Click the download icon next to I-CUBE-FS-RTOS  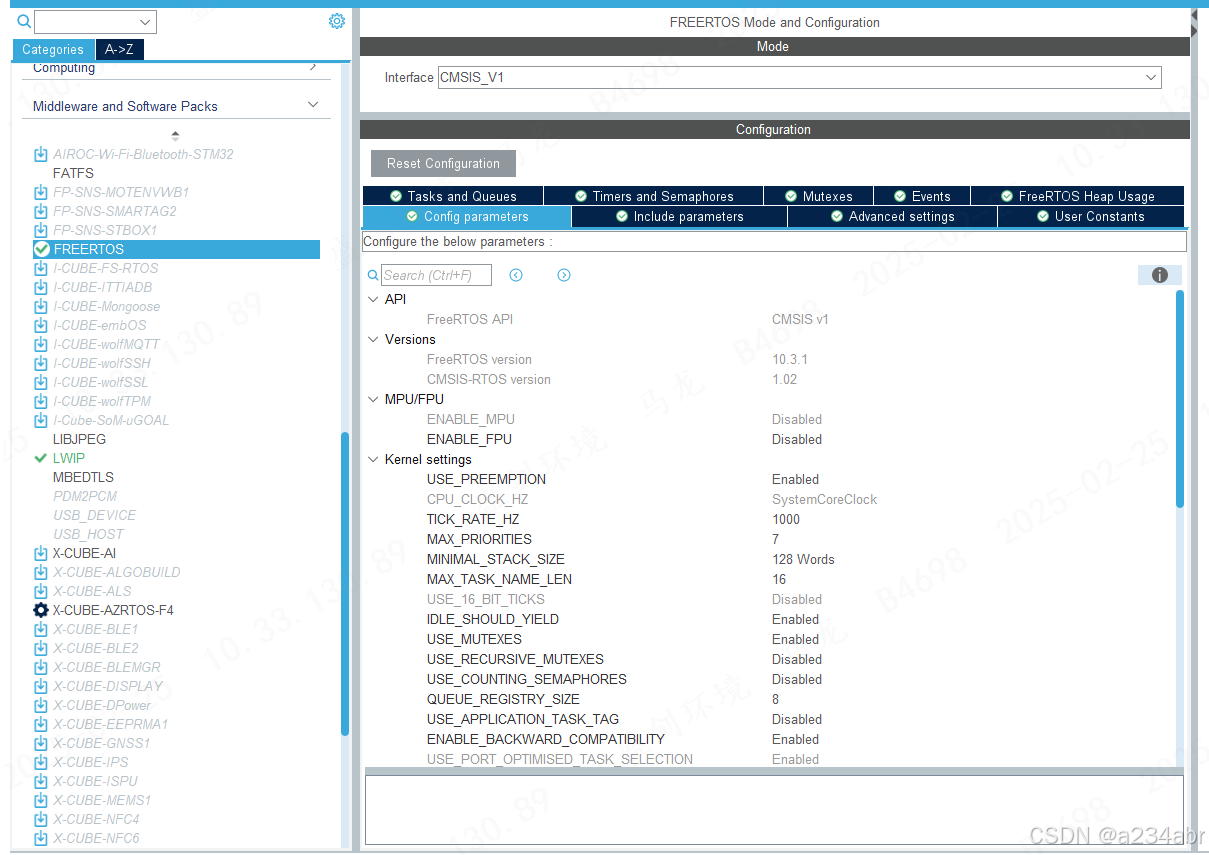point(41,268)
